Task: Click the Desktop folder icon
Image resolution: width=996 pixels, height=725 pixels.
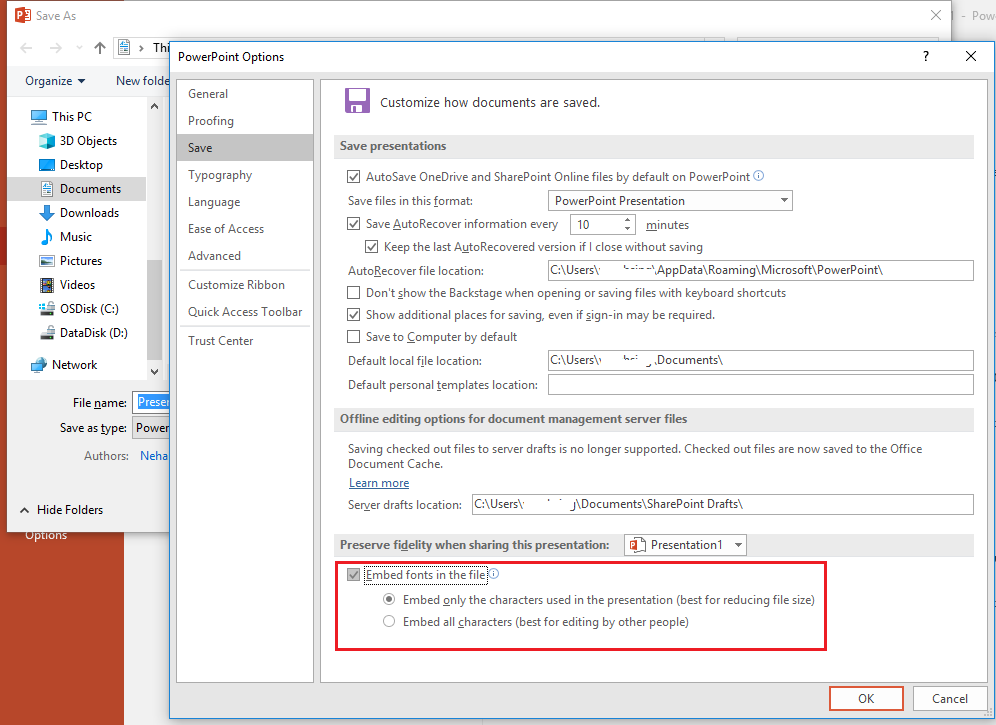Action: [x=47, y=165]
